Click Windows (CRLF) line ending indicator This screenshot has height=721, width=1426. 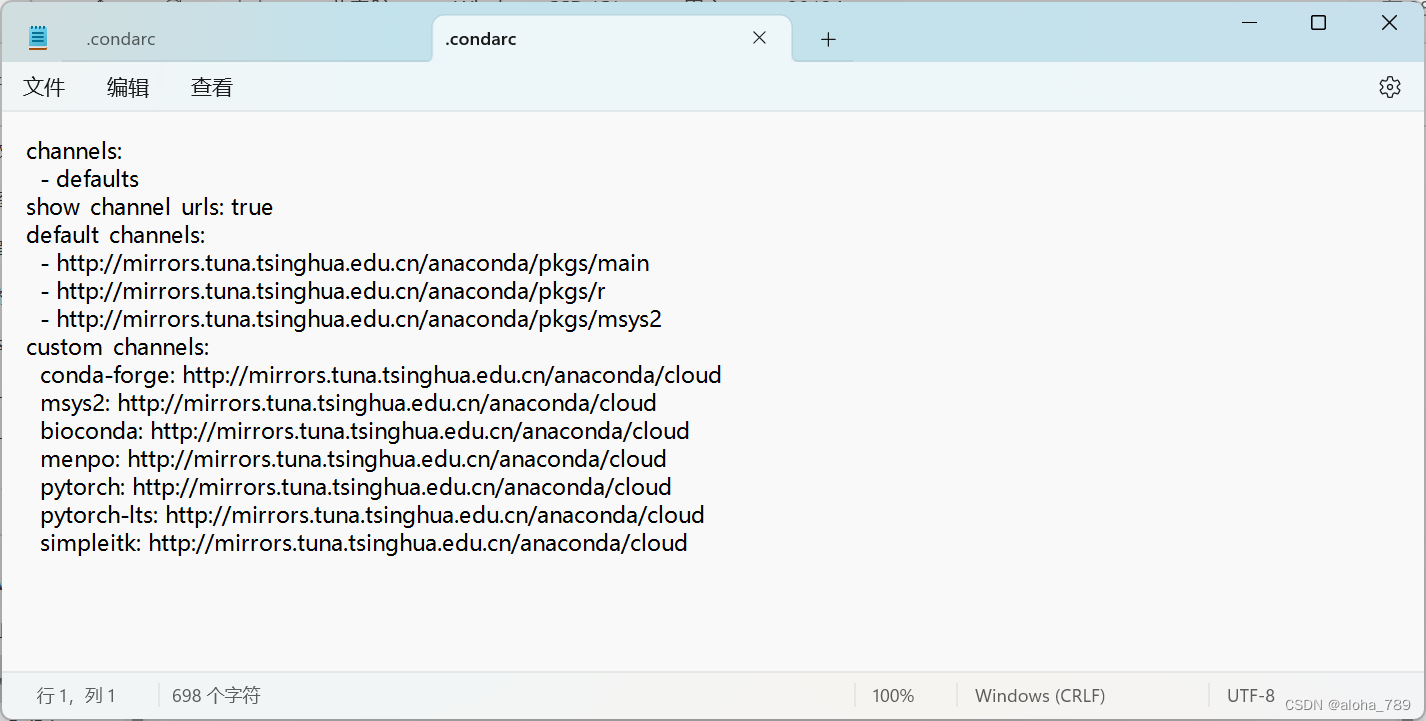pos(1040,696)
